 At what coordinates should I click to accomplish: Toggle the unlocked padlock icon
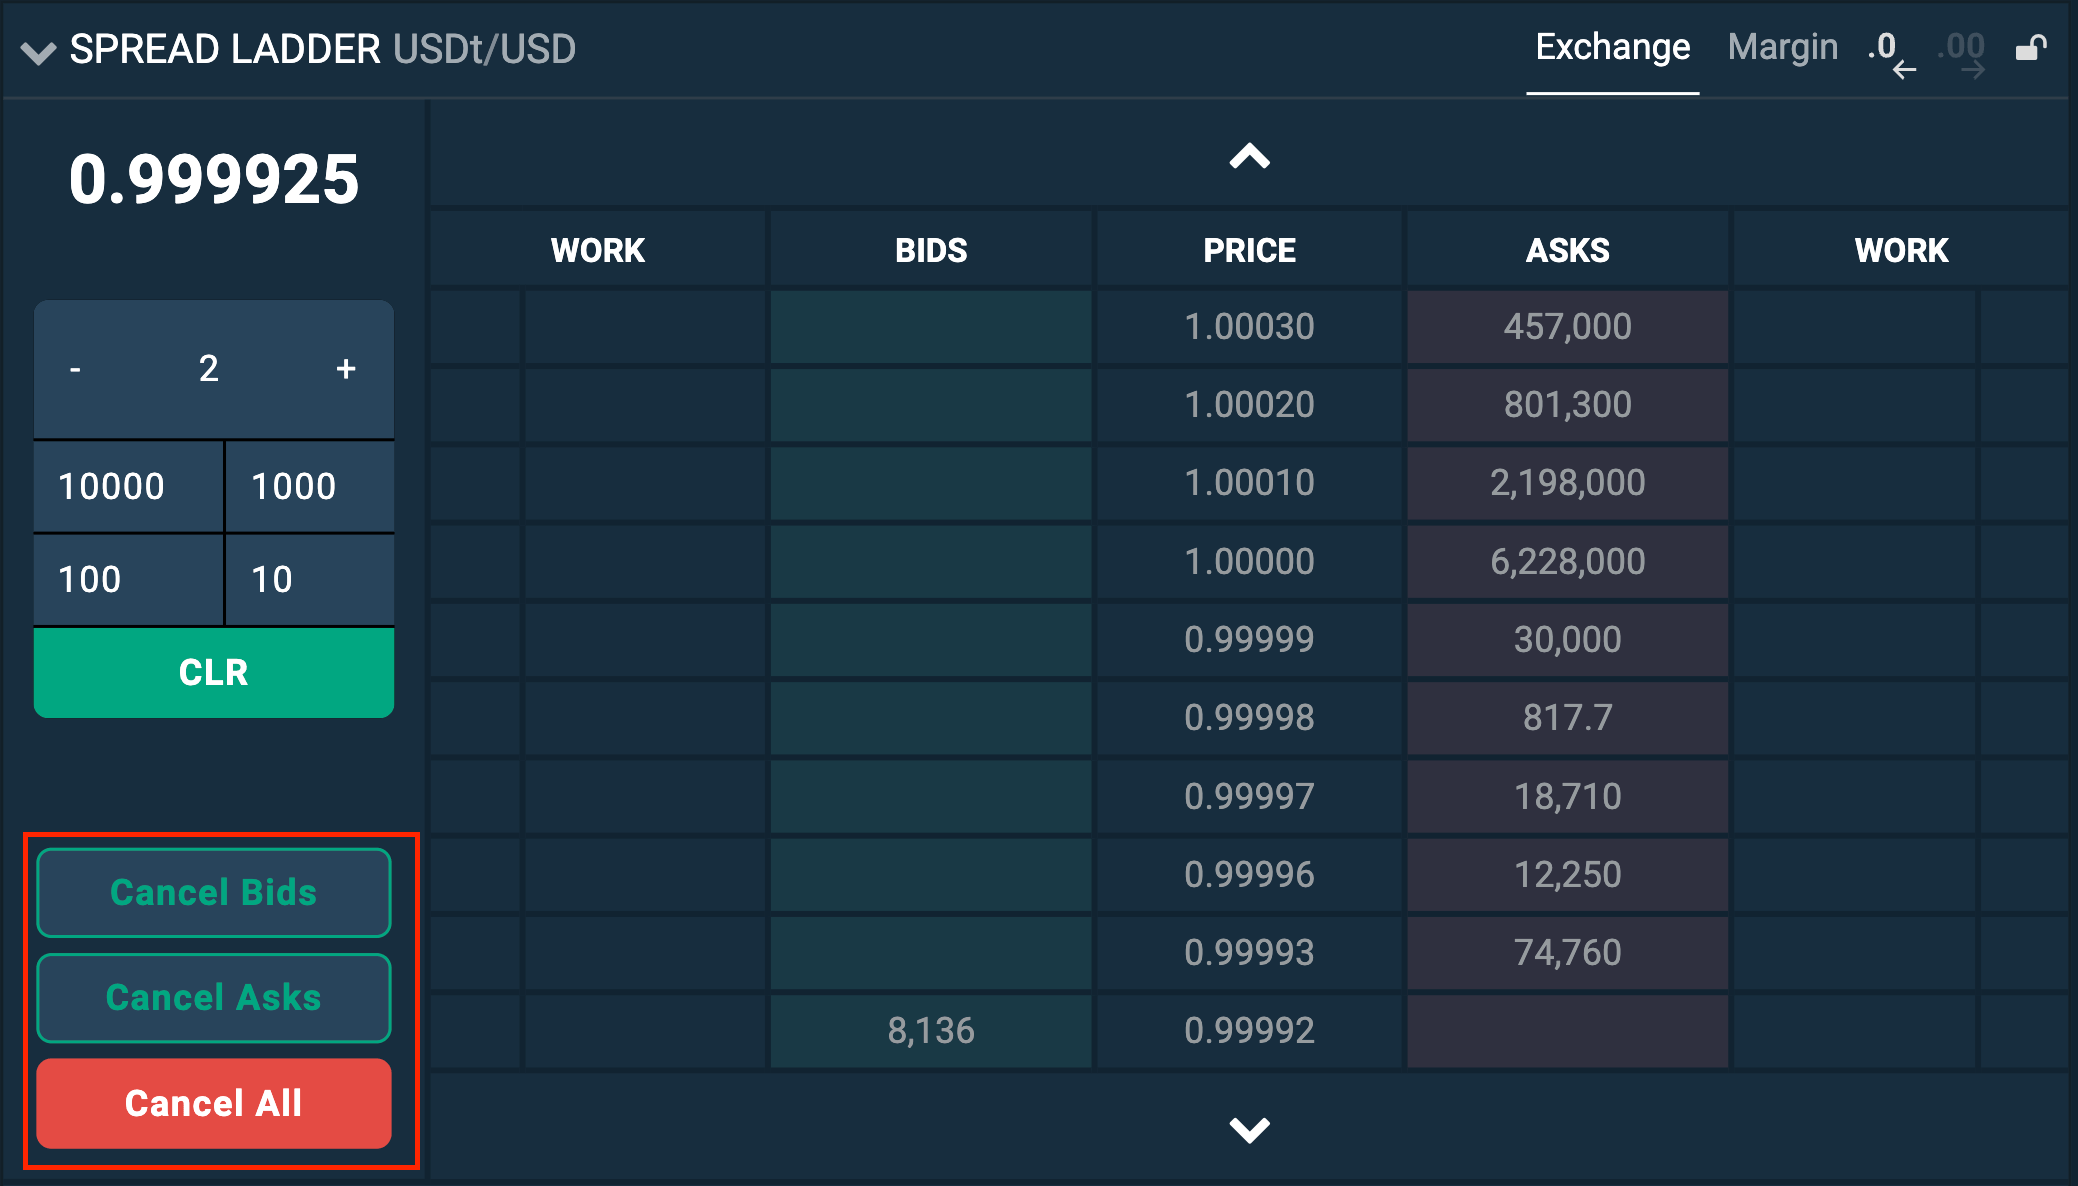tap(2031, 48)
